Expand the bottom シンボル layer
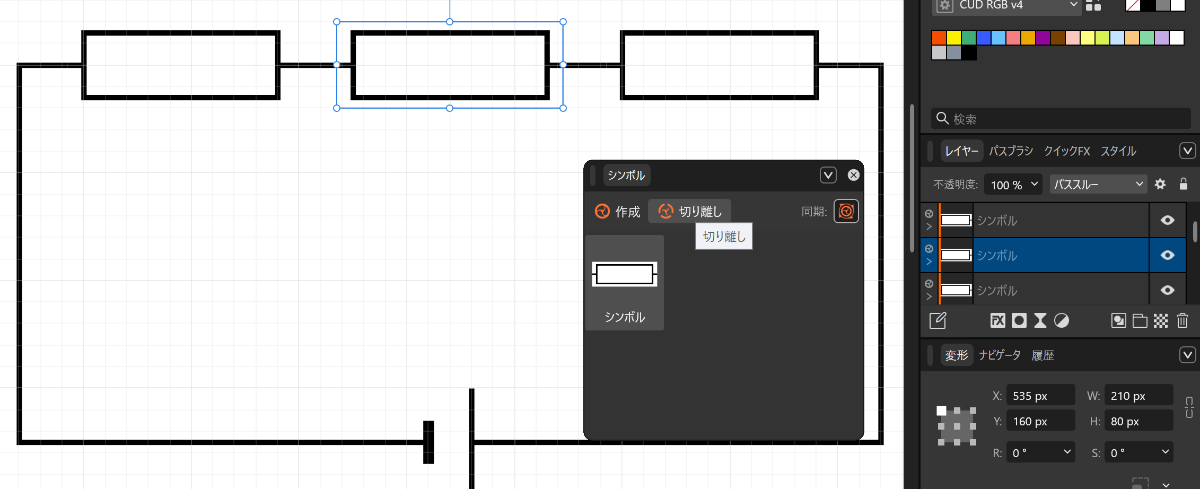 929,297
